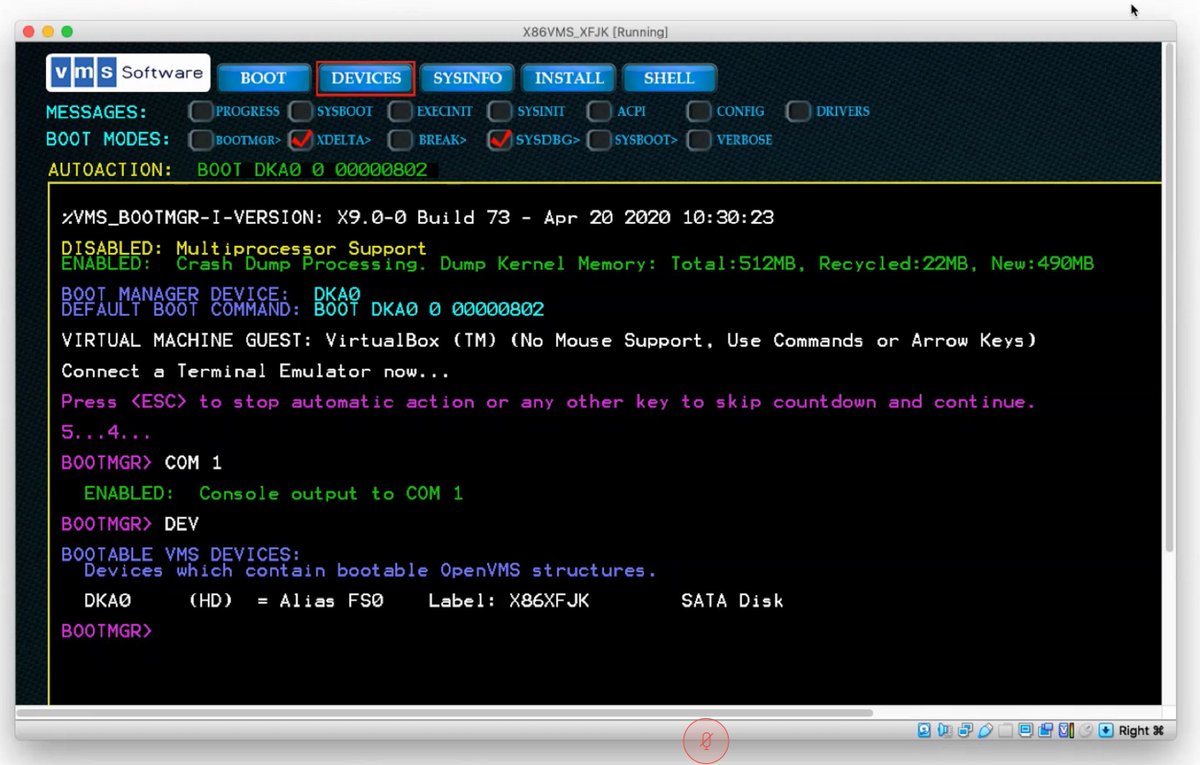Click the keyboard capture arrow icon in status bar
This screenshot has height=765, width=1200.
pyautogui.click(x=1106, y=731)
